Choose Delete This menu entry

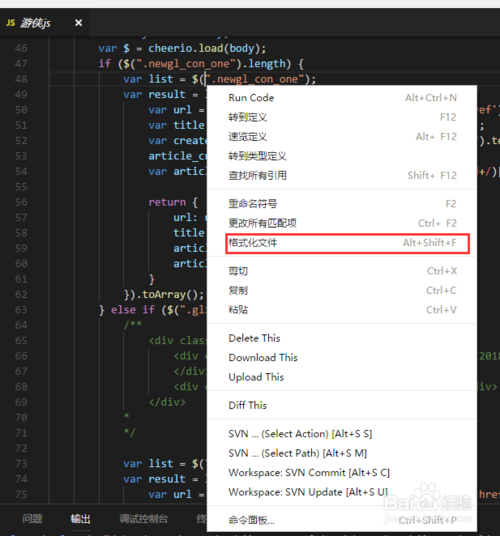(342, 338)
